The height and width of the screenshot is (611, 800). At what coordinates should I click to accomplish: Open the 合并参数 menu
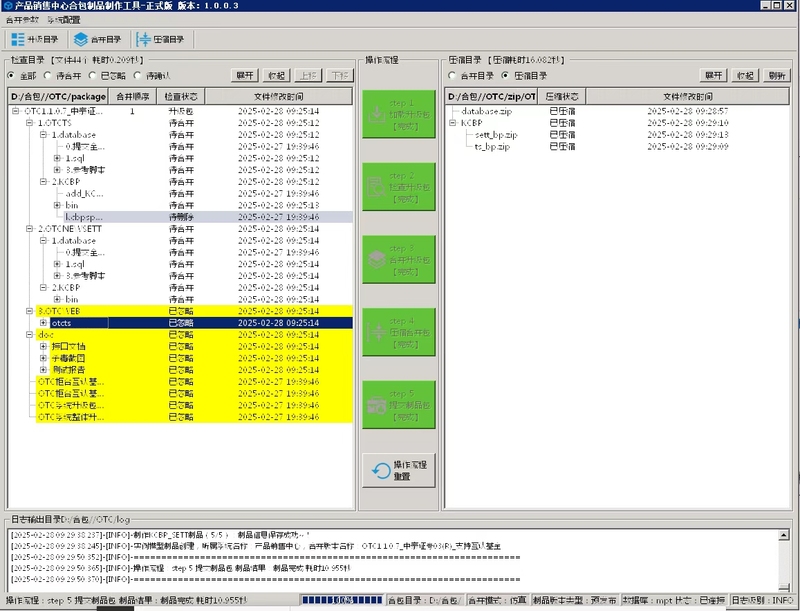tap(21, 19)
